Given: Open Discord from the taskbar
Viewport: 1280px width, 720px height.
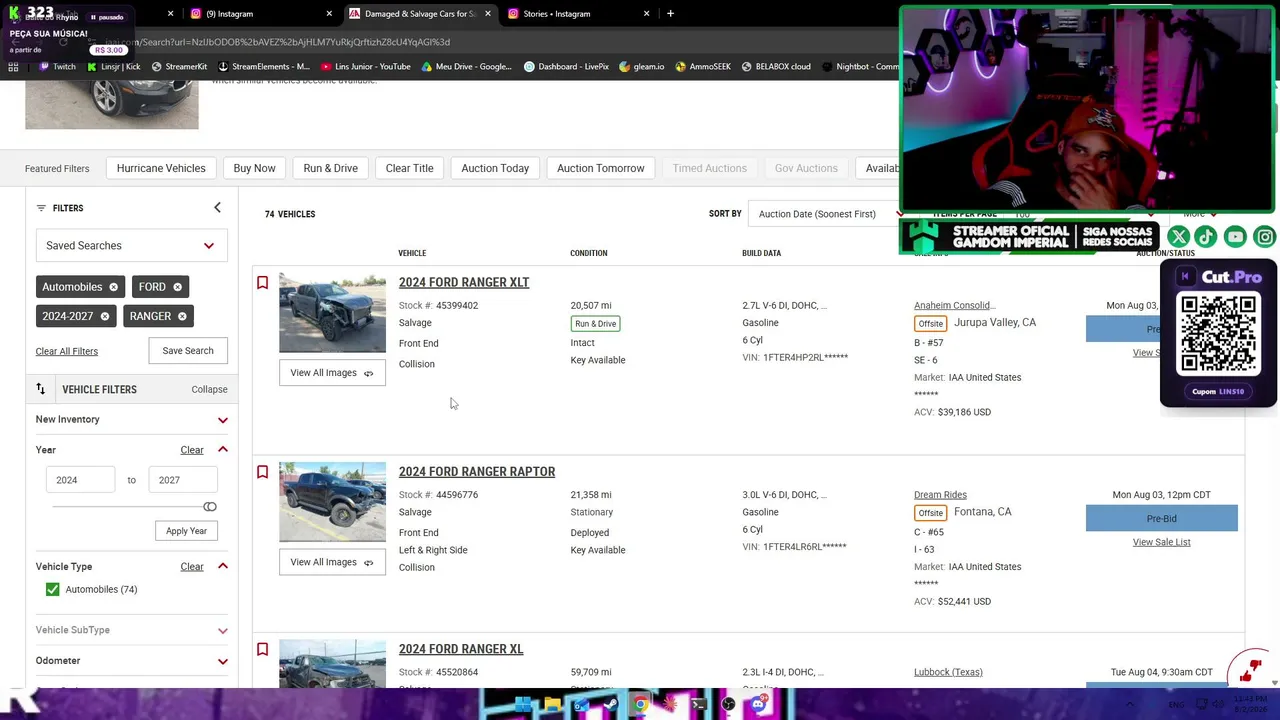Looking at the screenshot, I should click(758, 704).
